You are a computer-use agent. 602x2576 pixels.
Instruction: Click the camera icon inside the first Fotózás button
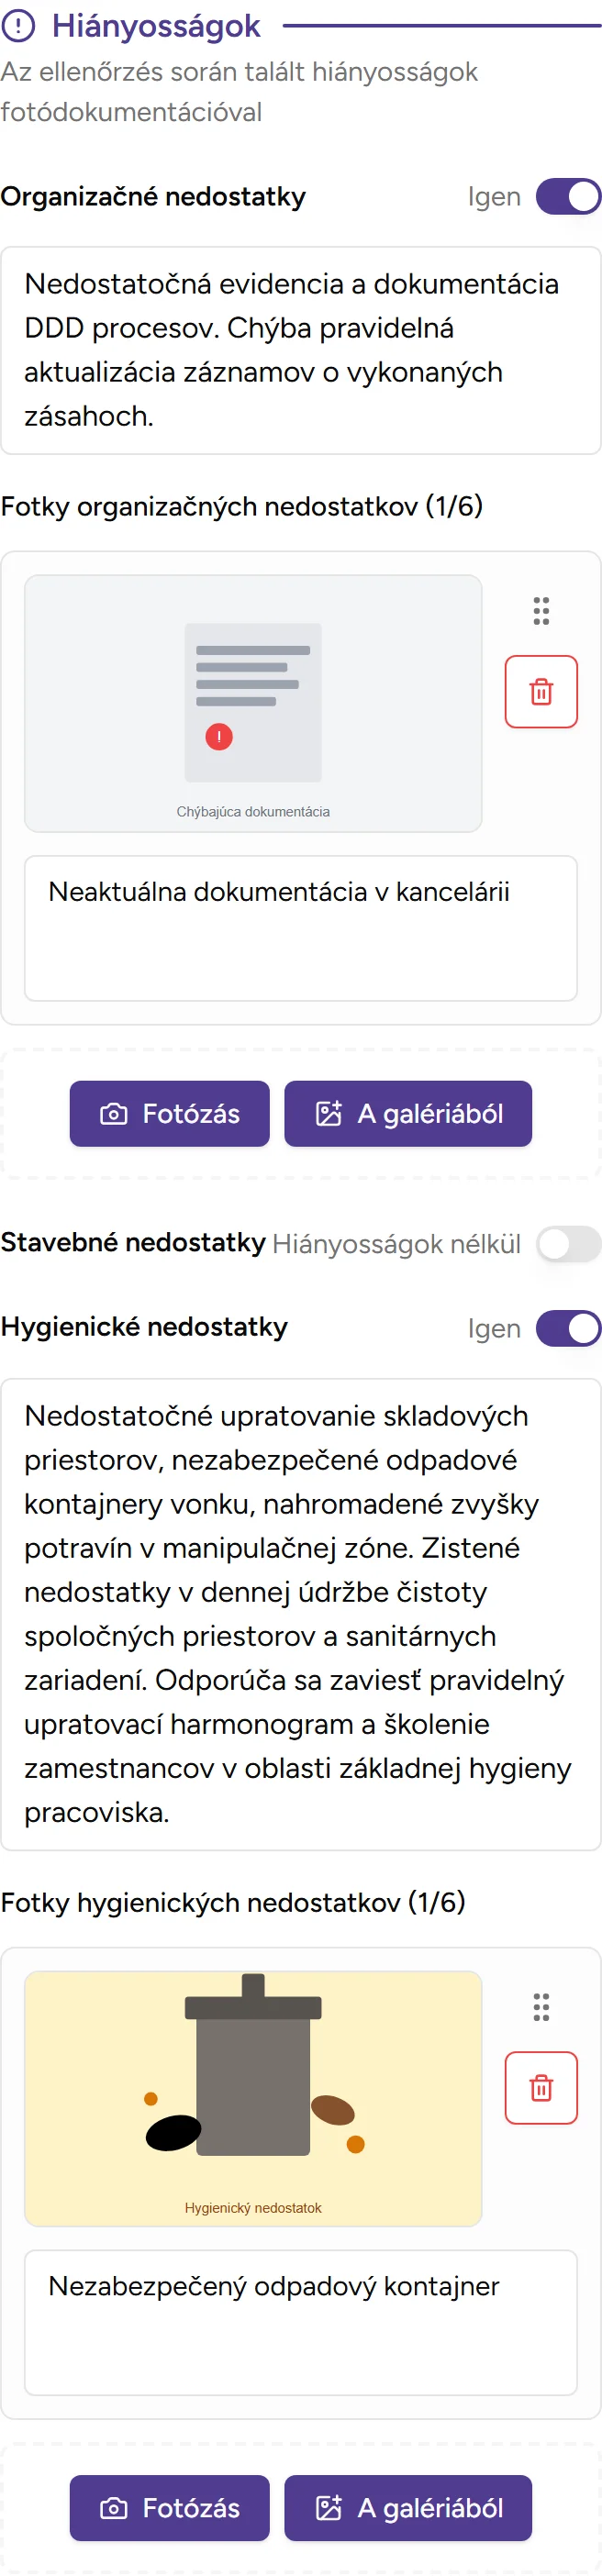116,1113
